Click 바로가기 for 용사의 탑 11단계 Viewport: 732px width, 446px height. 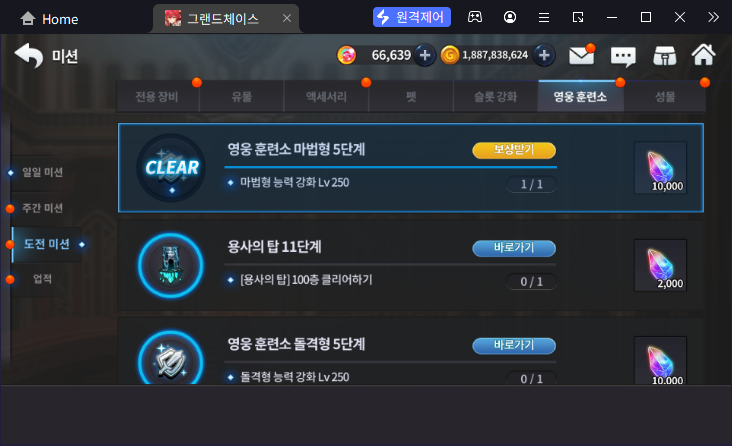(x=514, y=248)
